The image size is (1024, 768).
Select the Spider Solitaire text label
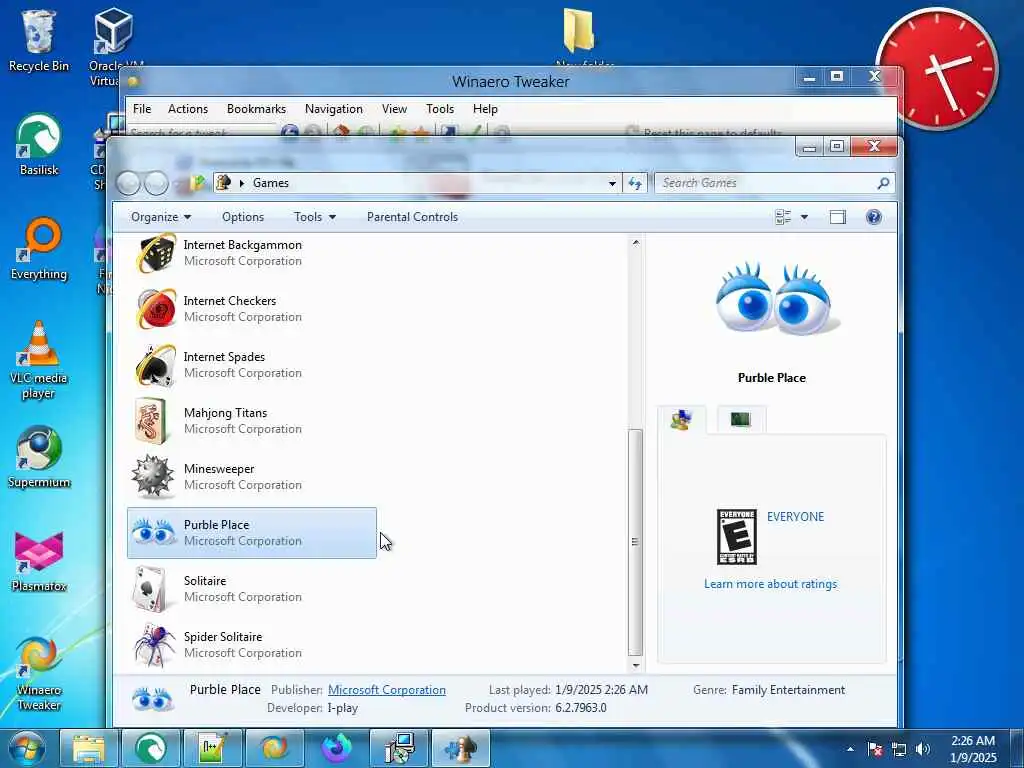223,637
